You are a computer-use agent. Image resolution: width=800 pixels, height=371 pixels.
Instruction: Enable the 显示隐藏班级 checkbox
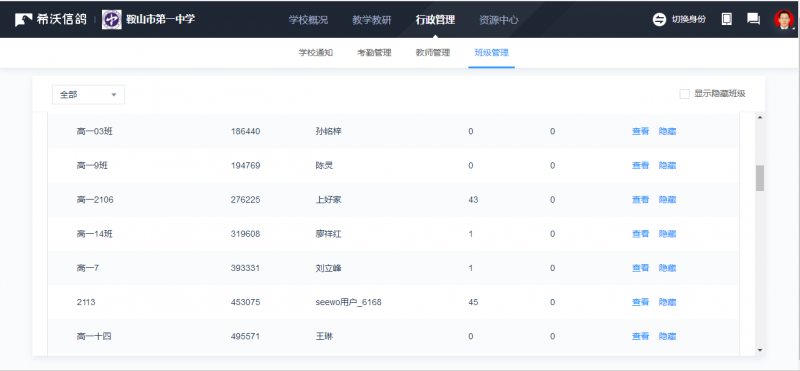tap(685, 94)
